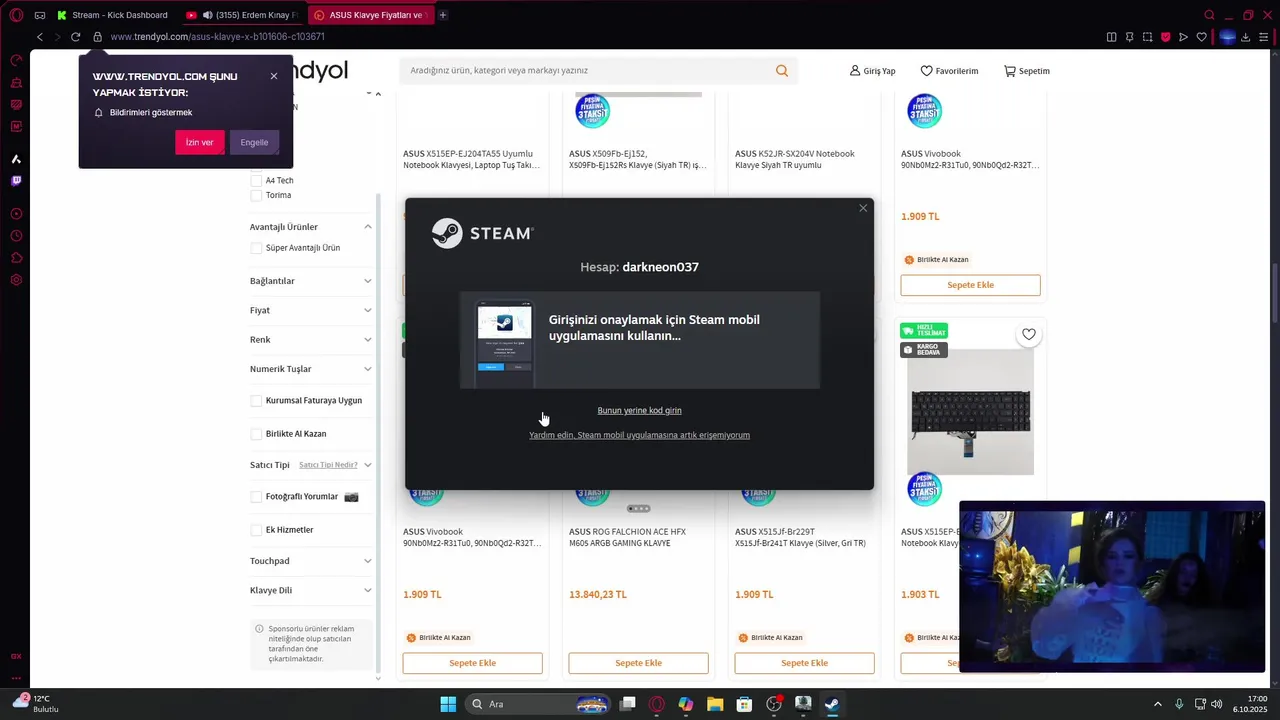Click Yardım edin Steam mobil help link
1280x720 pixels.
[x=639, y=435]
